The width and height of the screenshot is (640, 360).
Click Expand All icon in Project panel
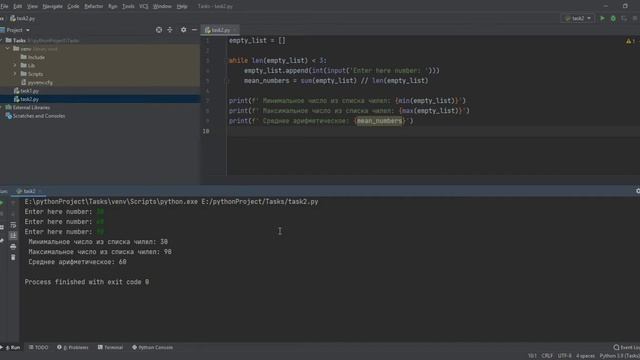click(x=170, y=30)
